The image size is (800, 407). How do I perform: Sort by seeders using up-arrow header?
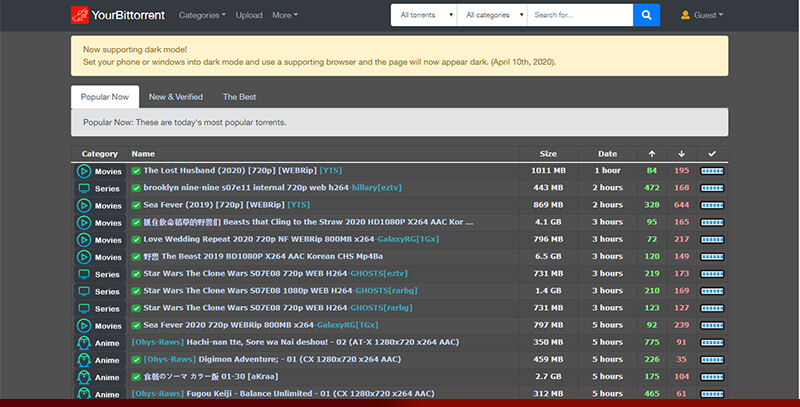click(652, 154)
